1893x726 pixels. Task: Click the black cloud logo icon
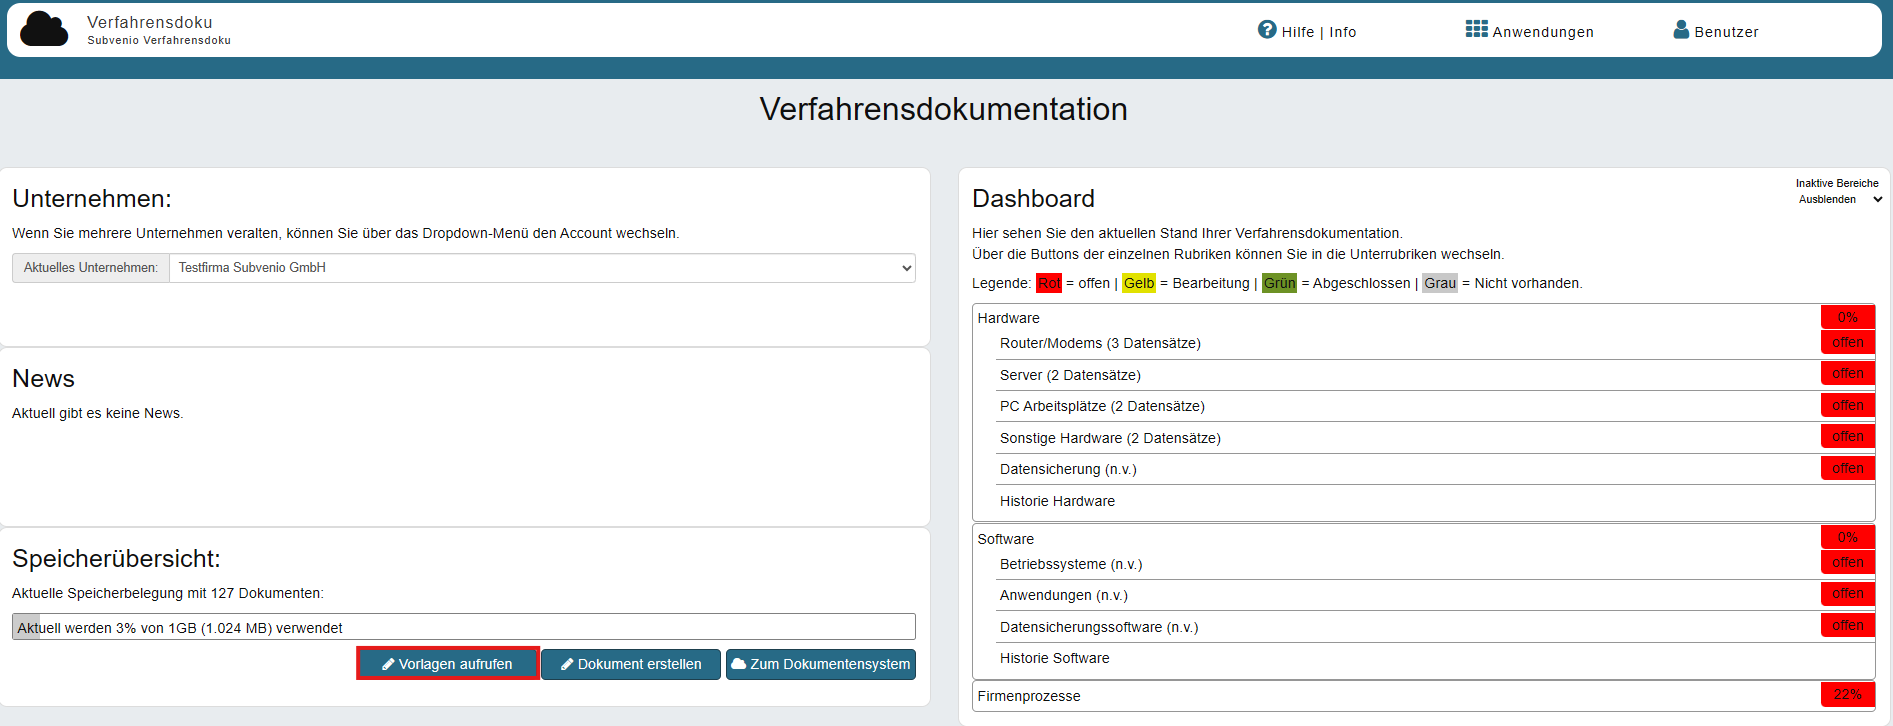tap(44, 29)
